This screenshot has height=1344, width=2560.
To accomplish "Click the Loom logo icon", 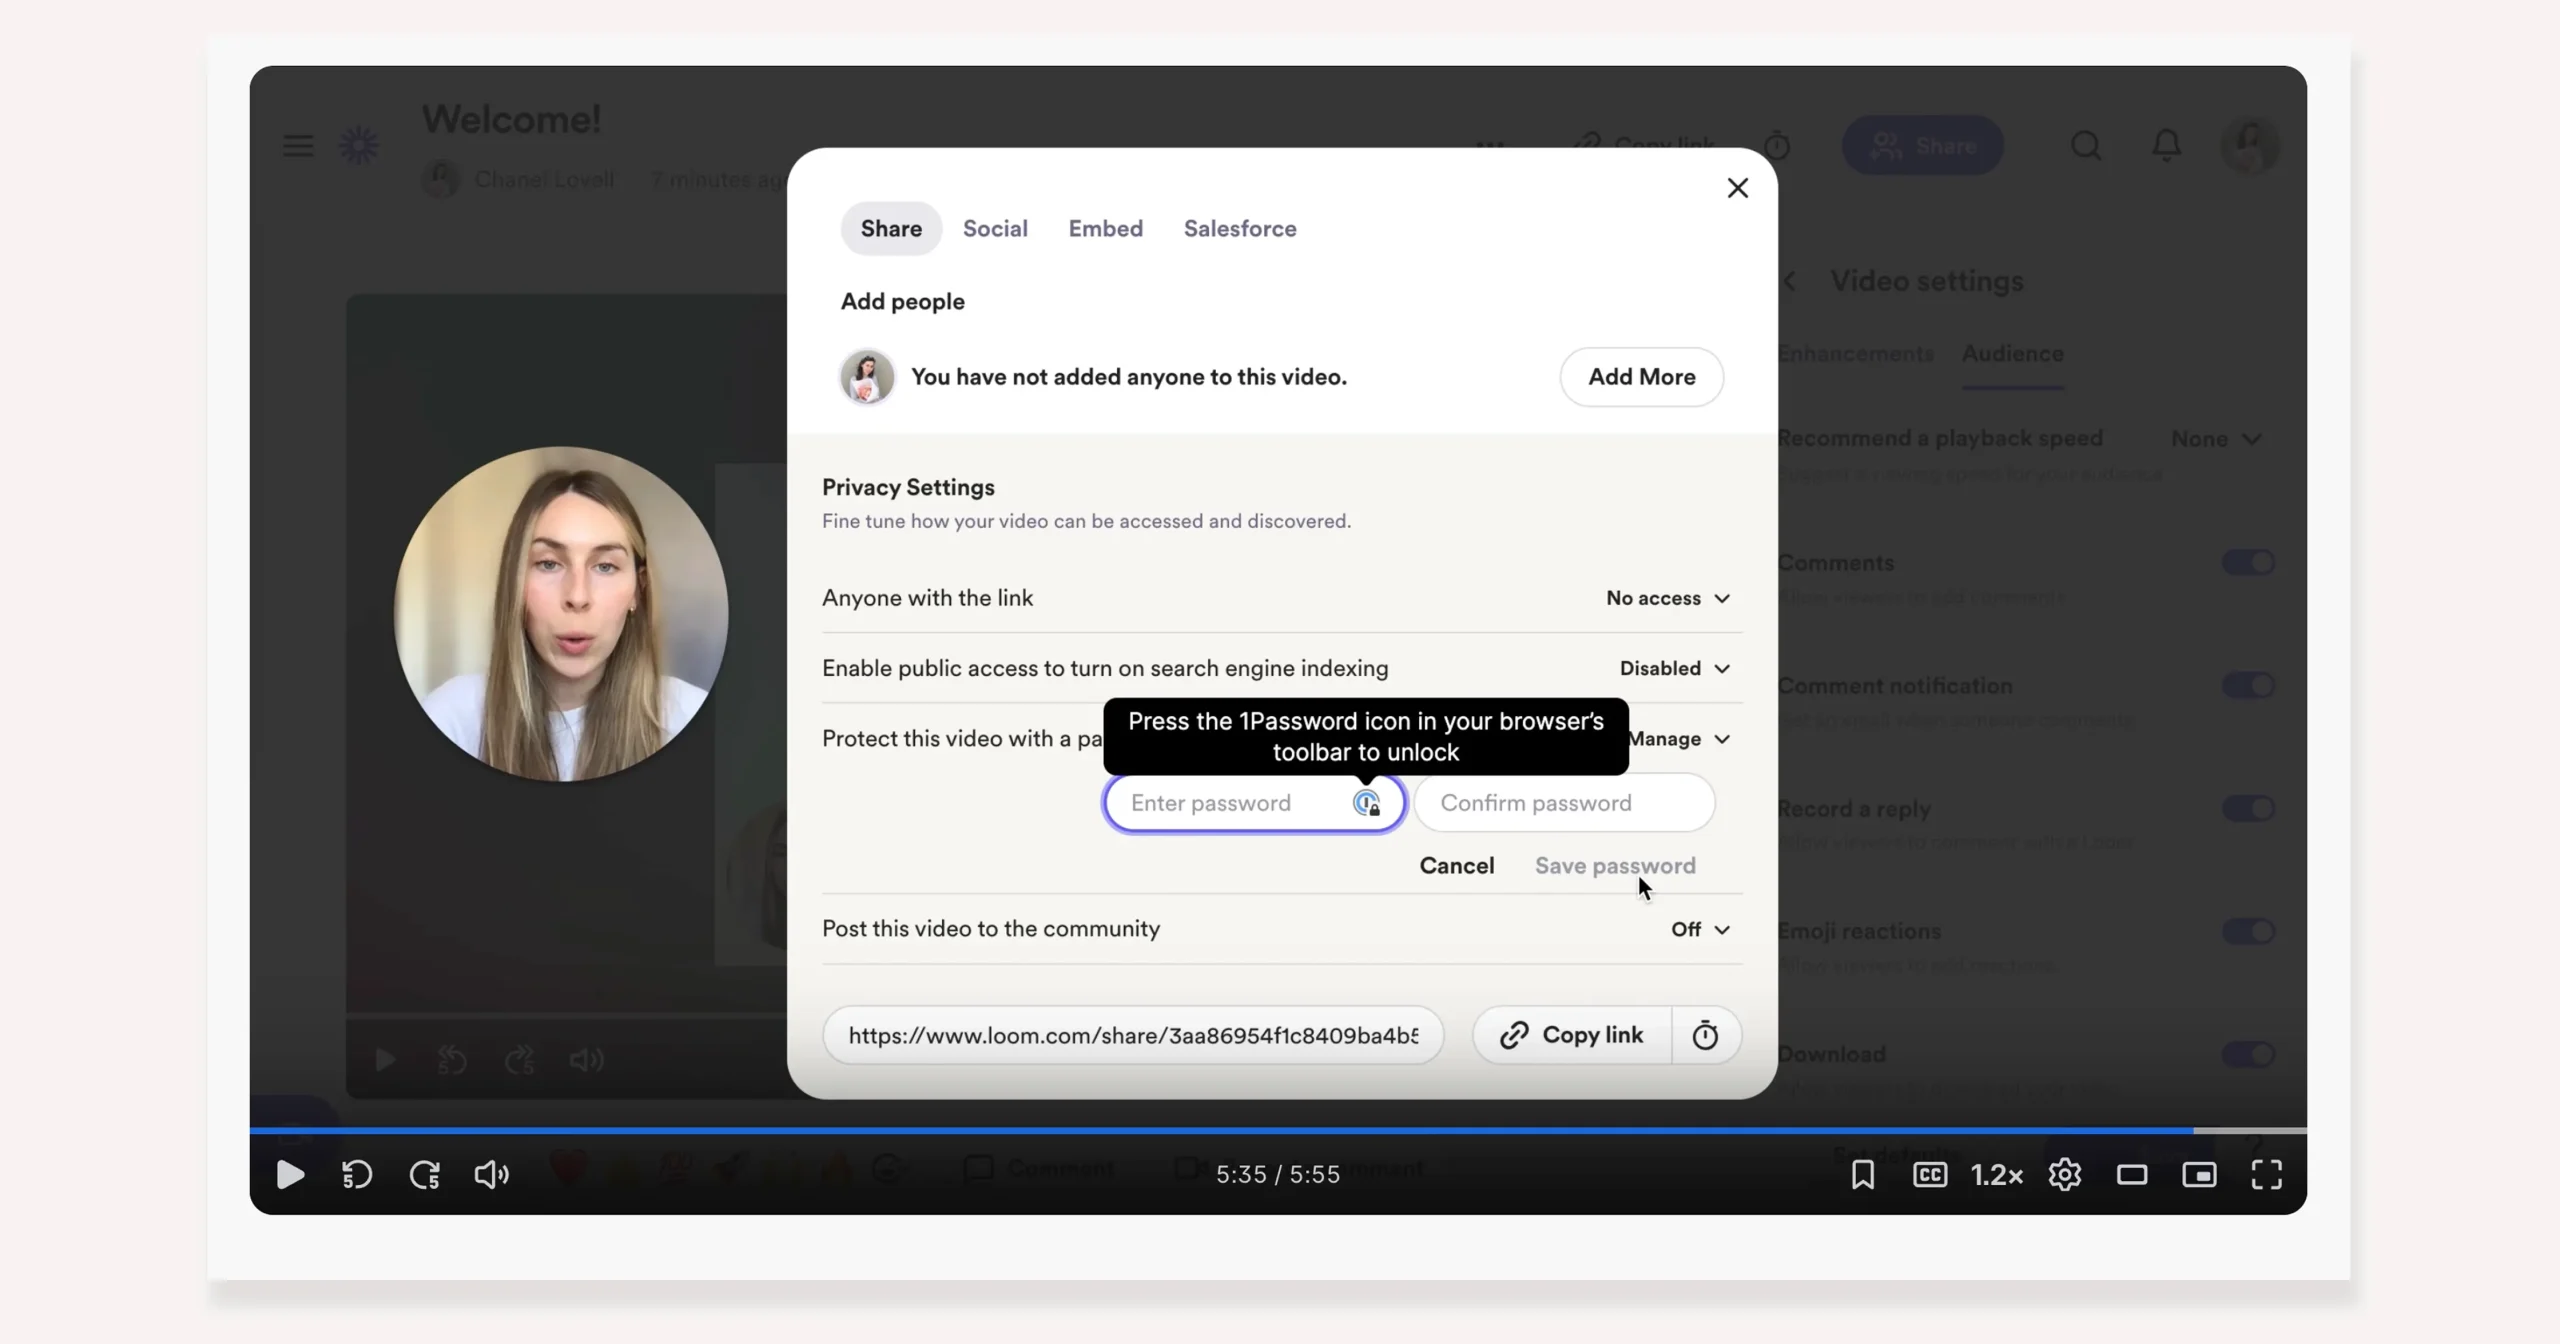I will point(359,146).
